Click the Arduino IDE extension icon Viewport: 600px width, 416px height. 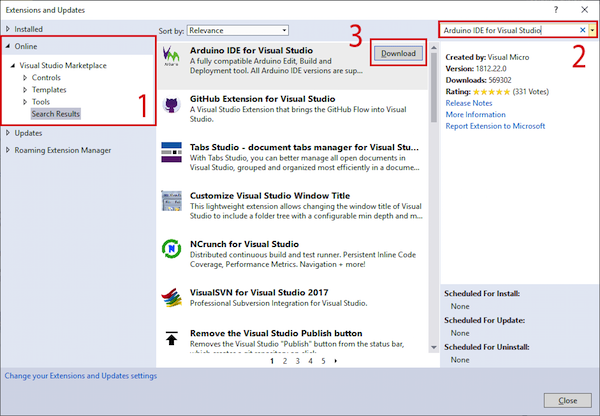171,56
